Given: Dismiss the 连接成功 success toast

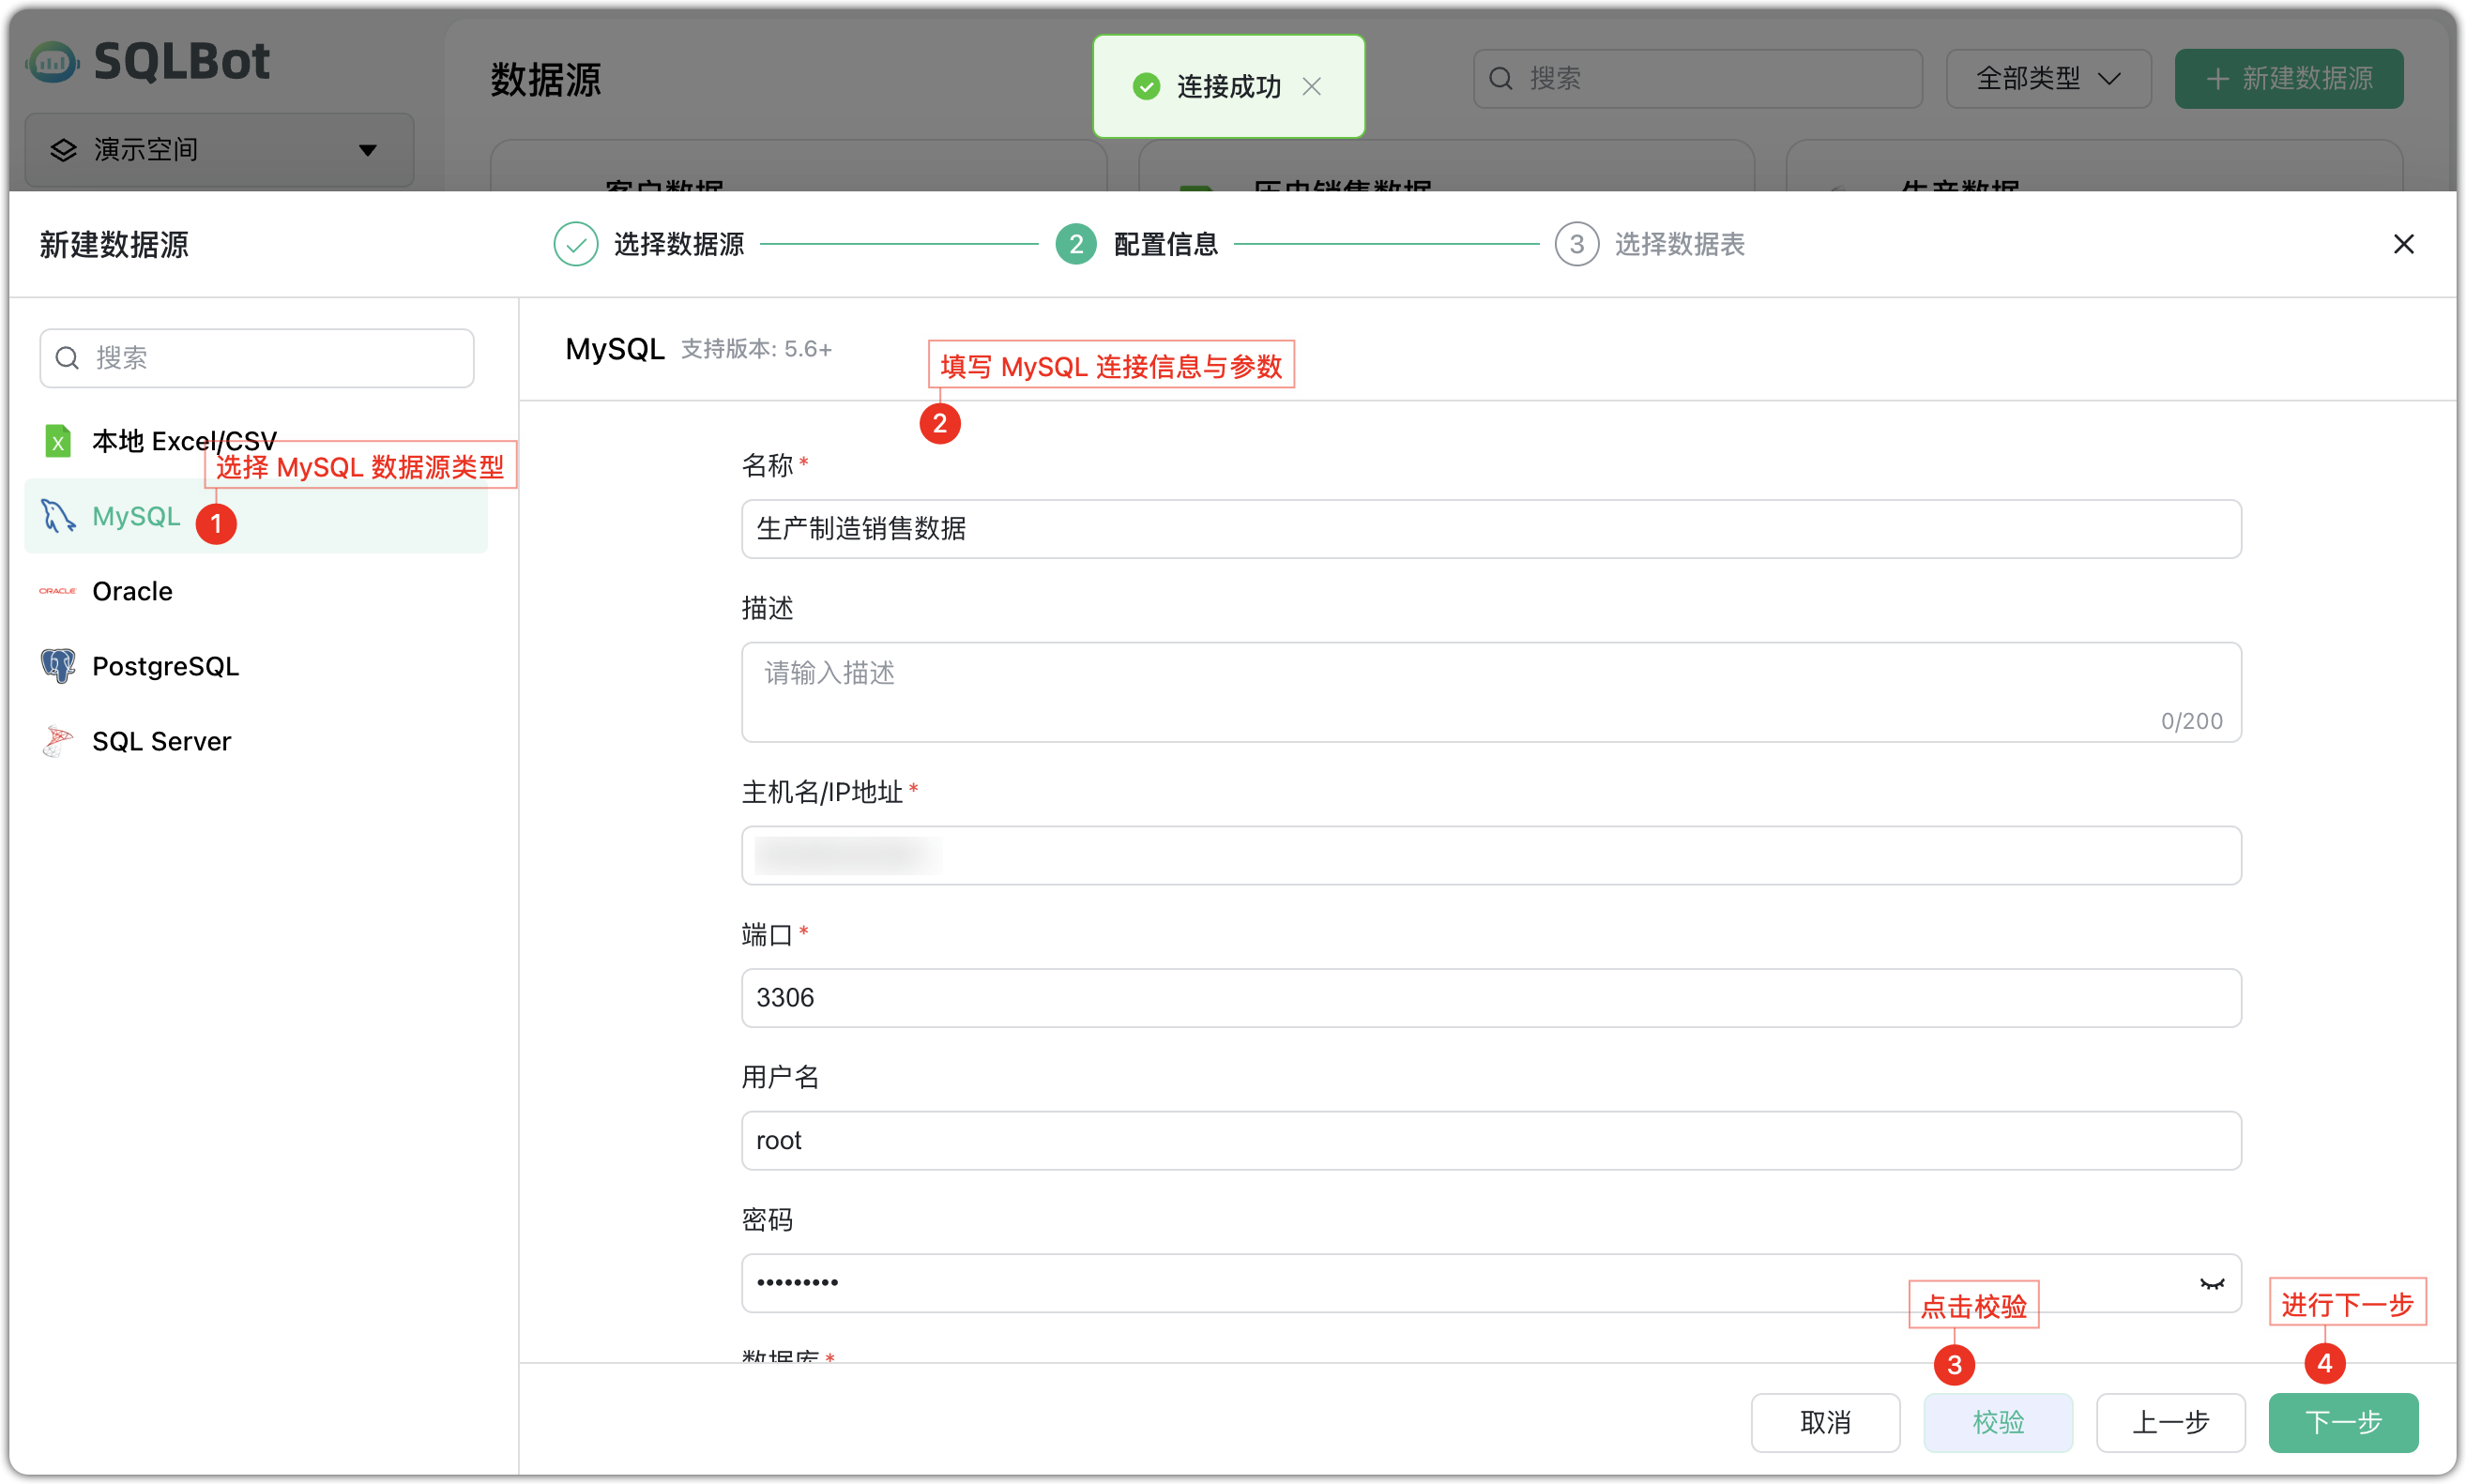Looking at the screenshot, I should [1313, 87].
